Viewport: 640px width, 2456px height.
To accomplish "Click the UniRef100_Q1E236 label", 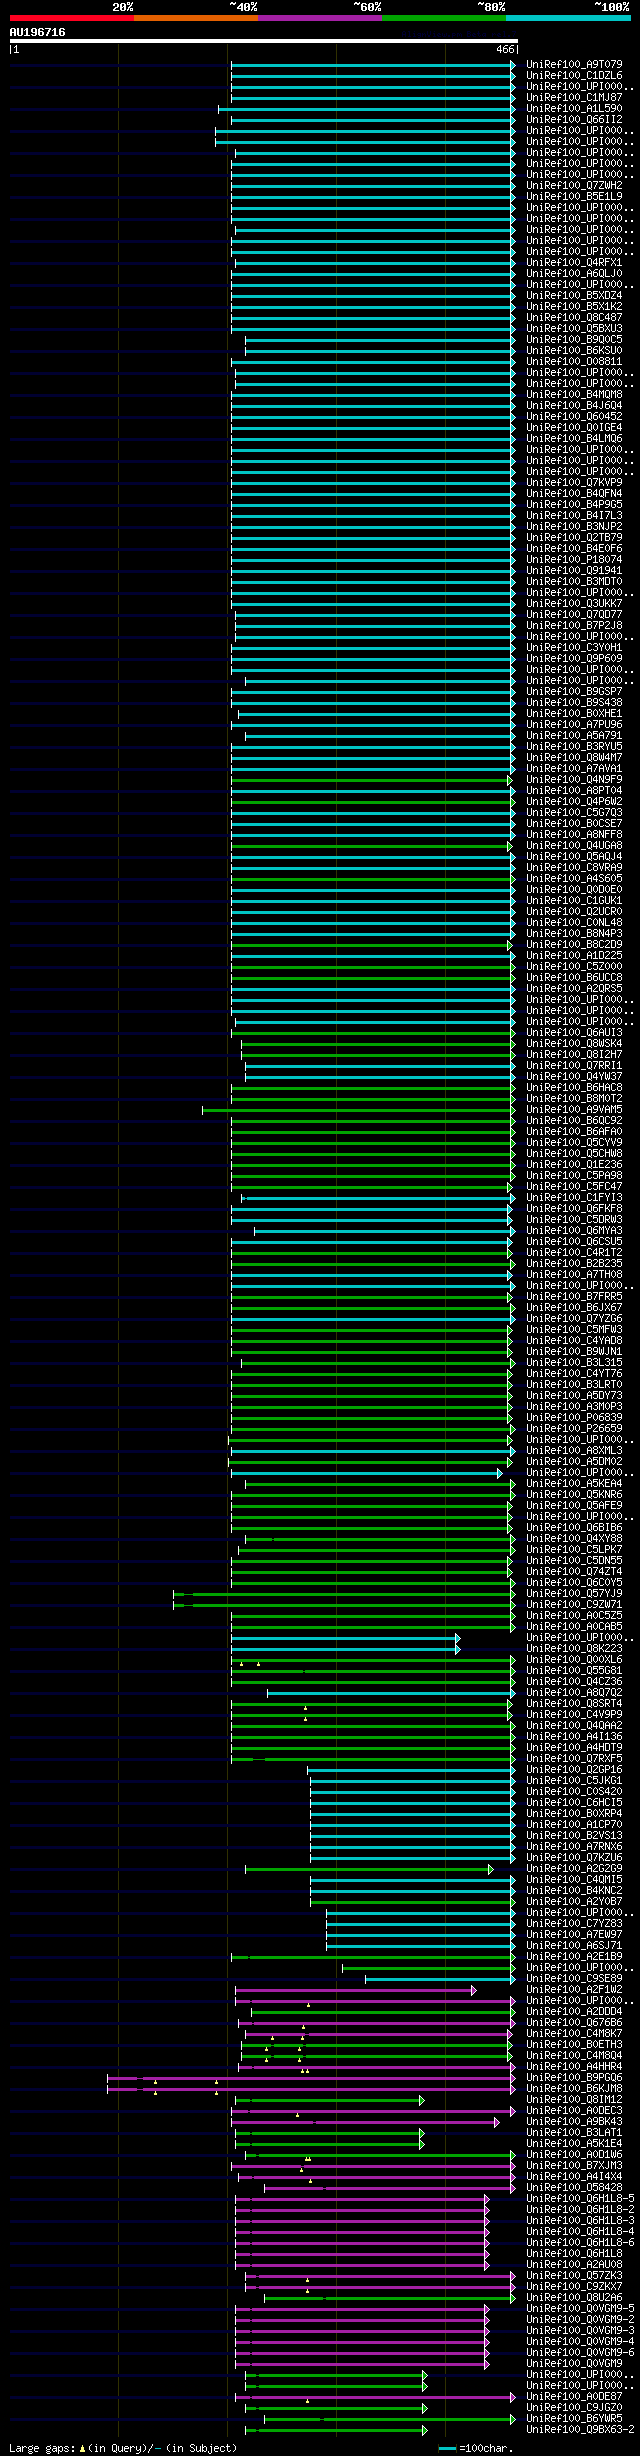I will pyautogui.click(x=574, y=1164).
